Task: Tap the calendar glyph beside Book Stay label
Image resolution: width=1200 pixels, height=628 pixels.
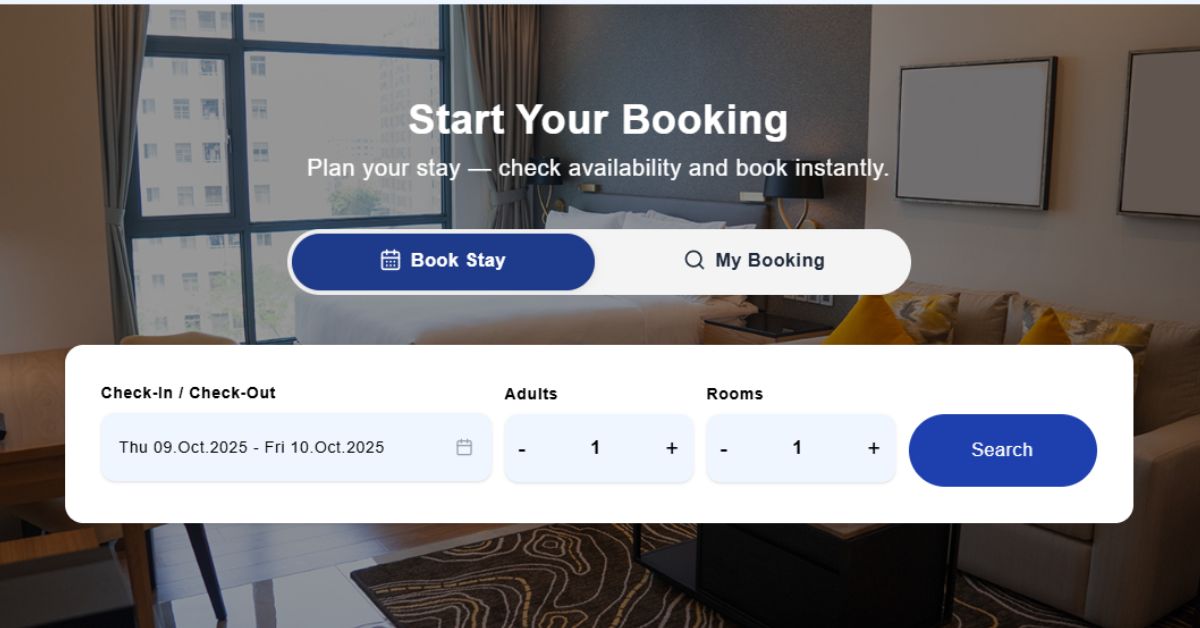Action: tap(389, 260)
